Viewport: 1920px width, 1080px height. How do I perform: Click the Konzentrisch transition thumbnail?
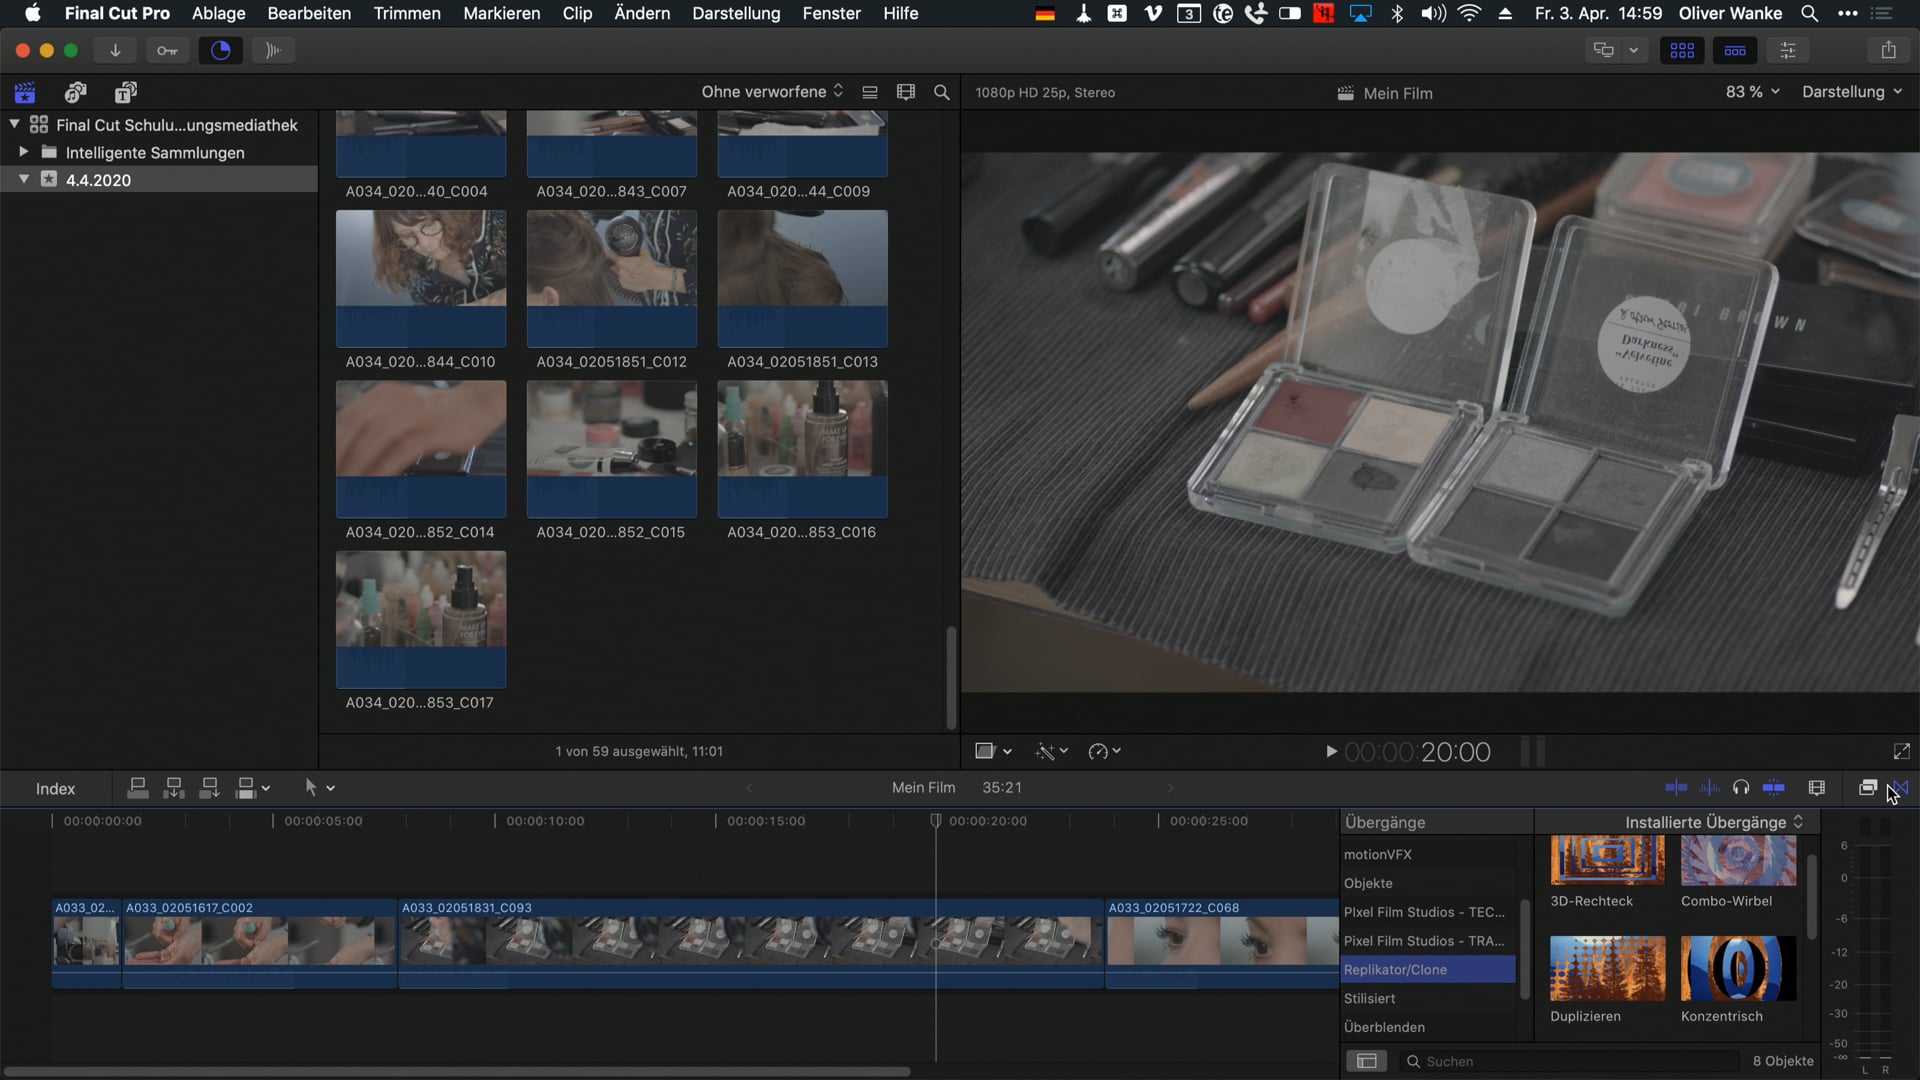1737,968
